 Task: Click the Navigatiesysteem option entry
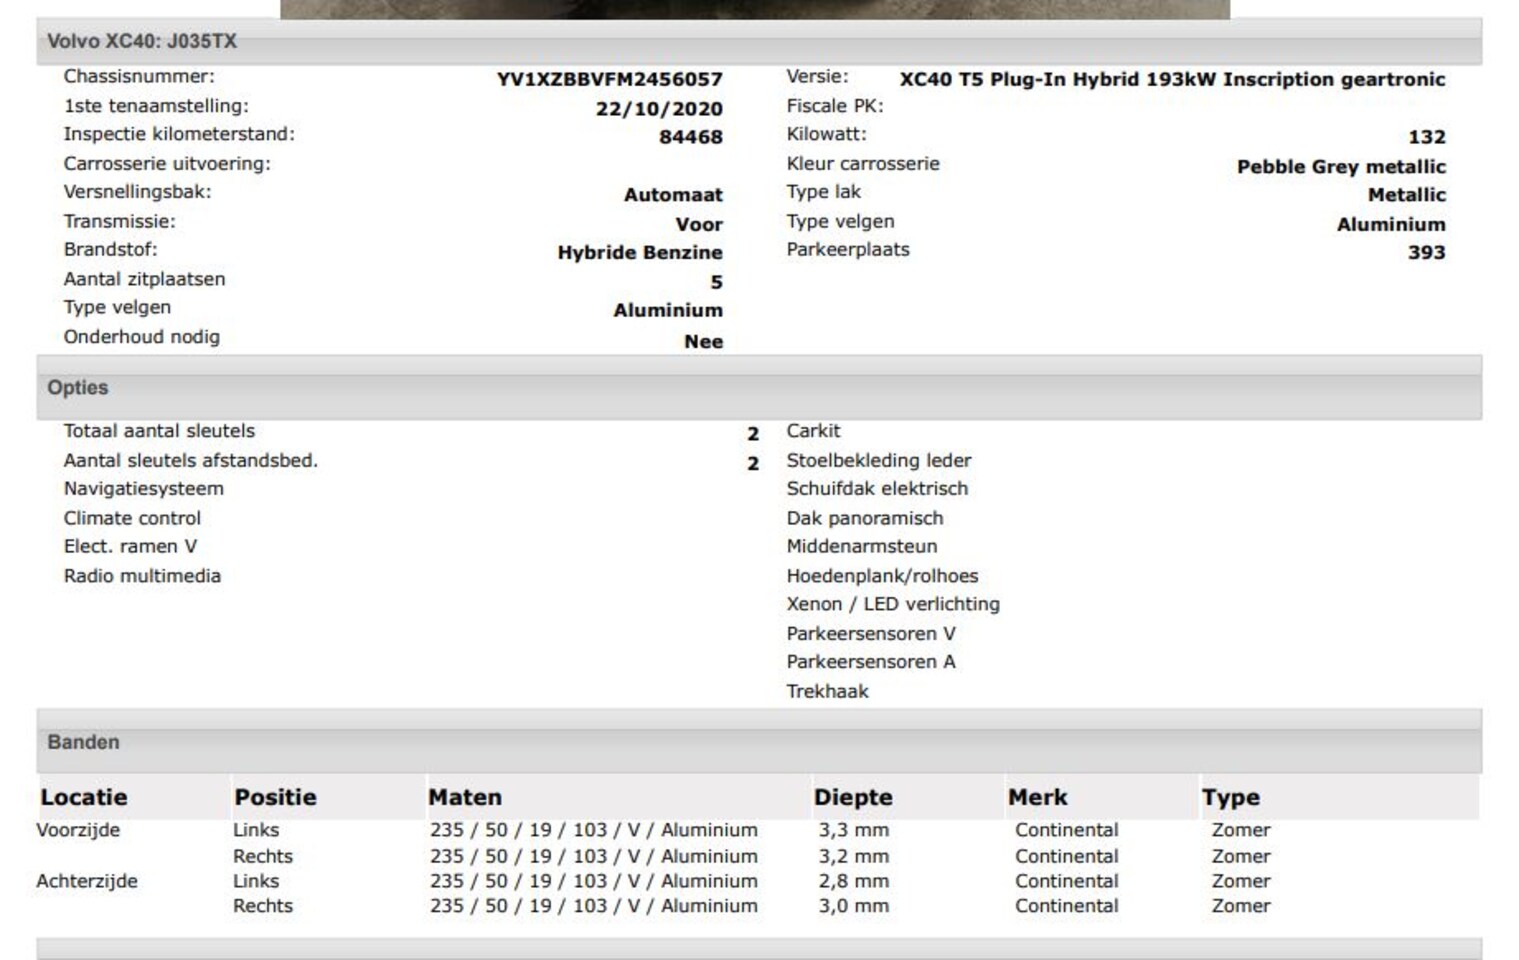pos(144,489)
